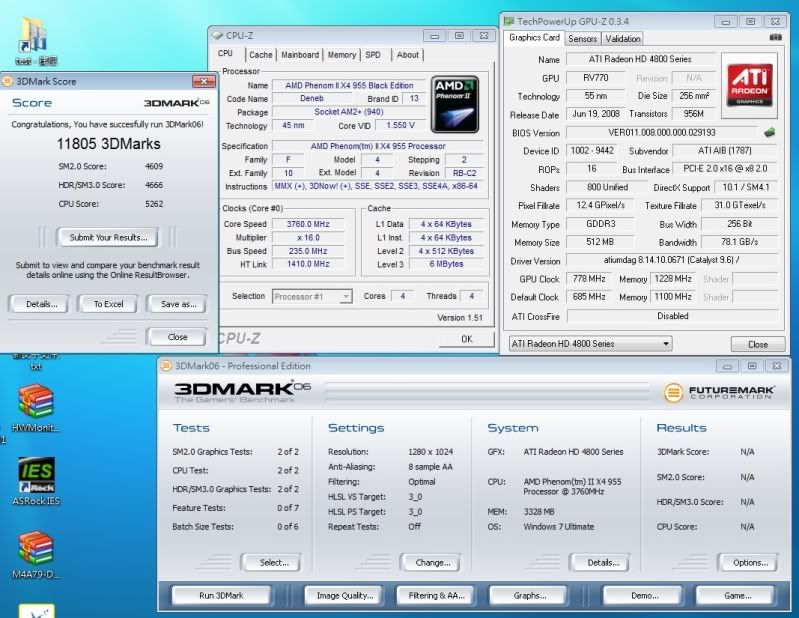Open Filtering & AA settings
Screen dimensions: 799x618
tap(436, 596)
